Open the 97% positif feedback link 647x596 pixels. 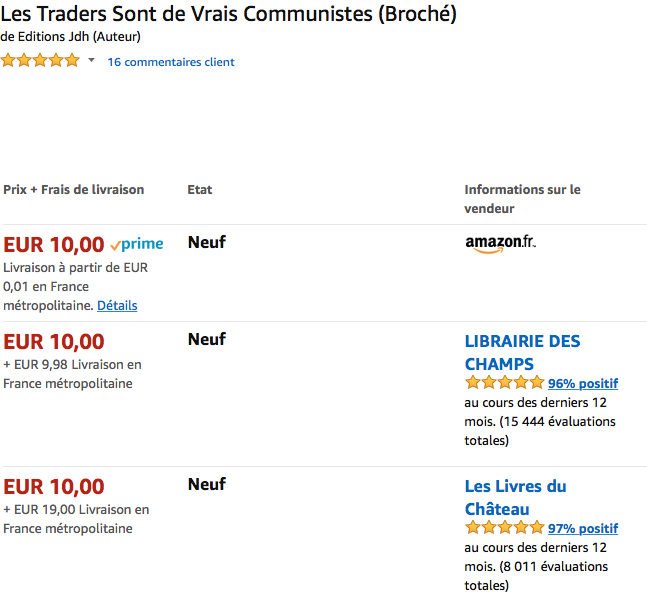(x=583, y=528)
